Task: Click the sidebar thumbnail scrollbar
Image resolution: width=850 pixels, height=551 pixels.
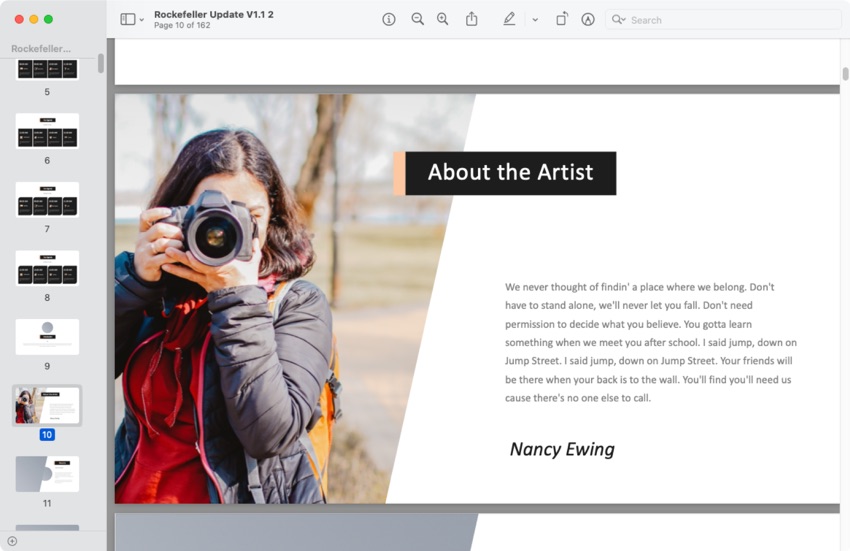Action: click(x=101, y=63)
